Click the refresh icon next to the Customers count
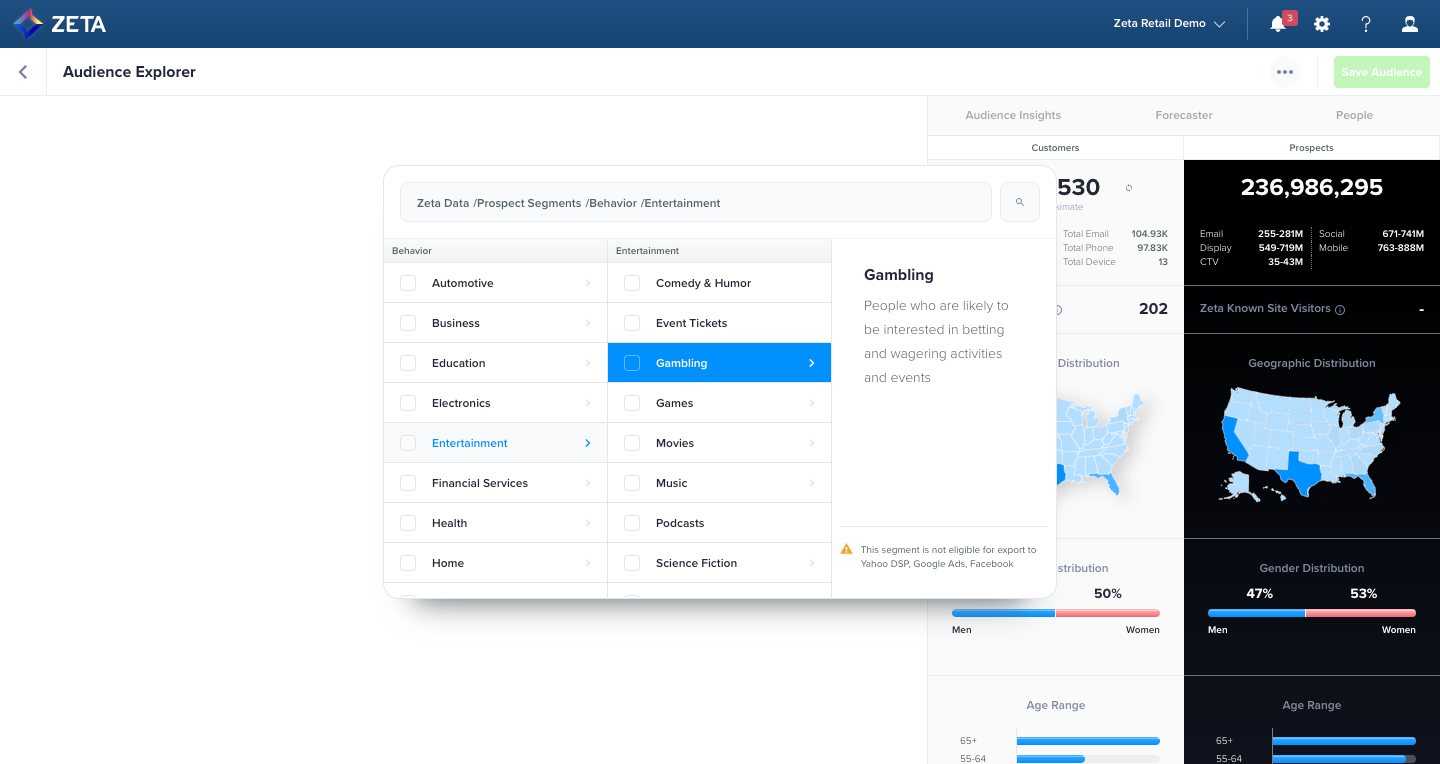 pyautogui.click(x=1131, y=186)
